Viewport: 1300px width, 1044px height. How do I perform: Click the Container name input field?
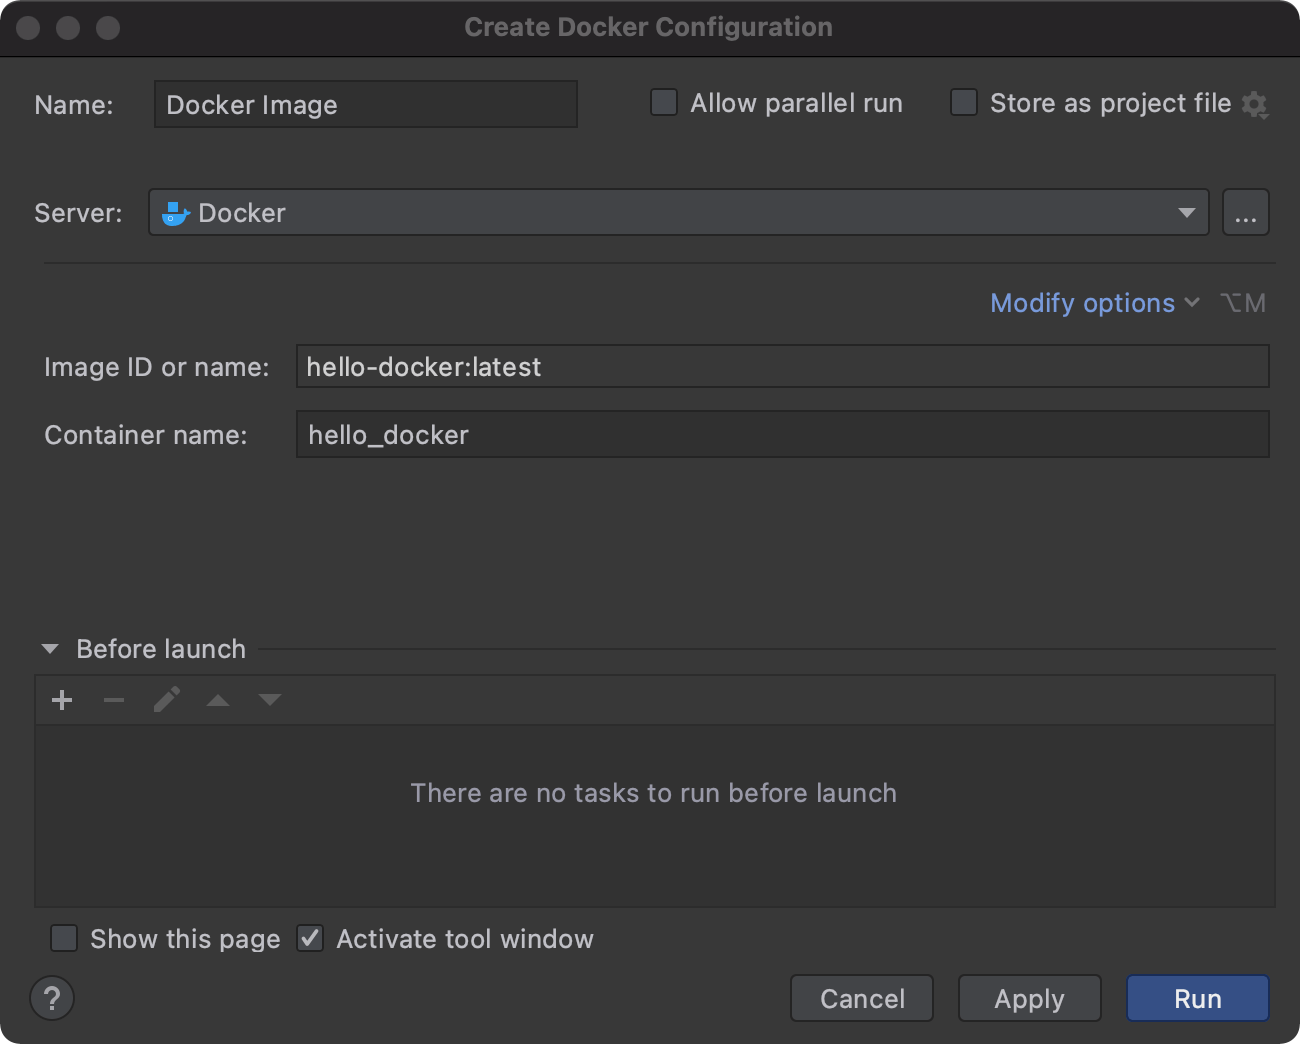[x=782, y=434]
